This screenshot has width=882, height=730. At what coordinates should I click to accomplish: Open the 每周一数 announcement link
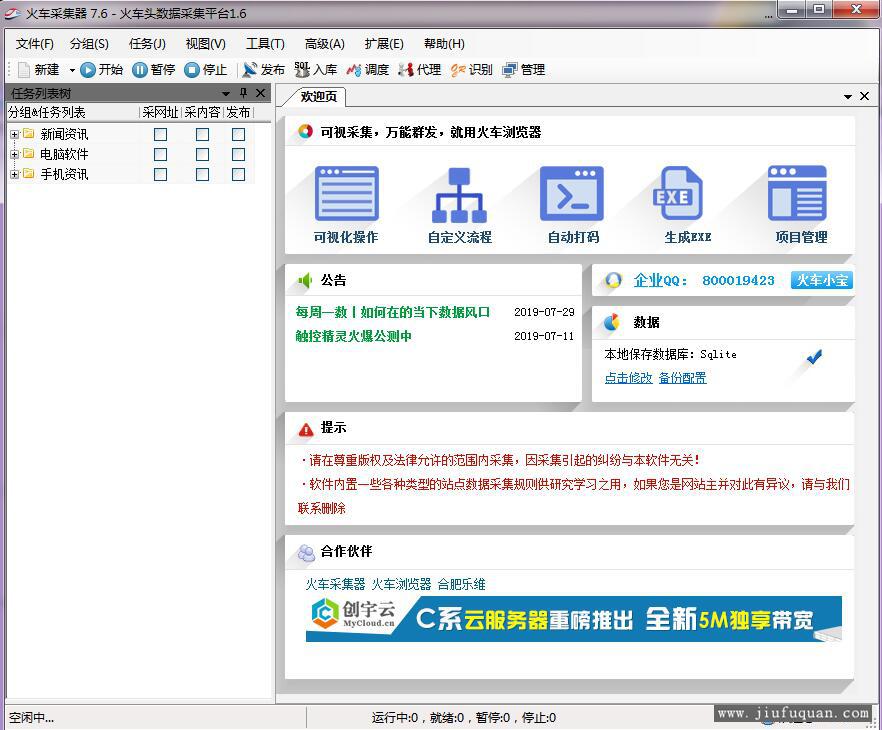point(393,312)
